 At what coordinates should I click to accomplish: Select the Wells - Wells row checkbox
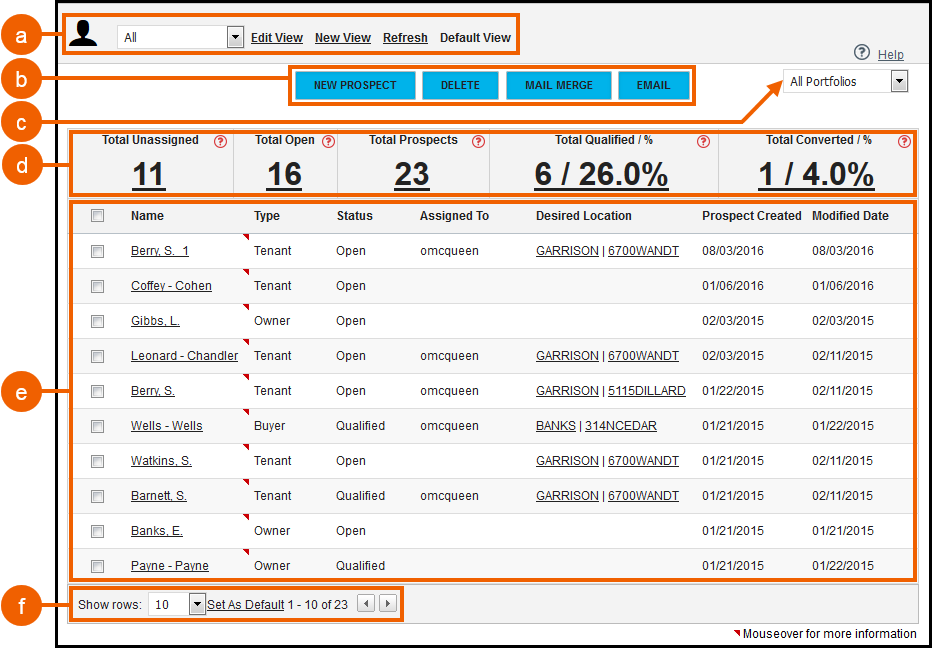tap(97, 426)
